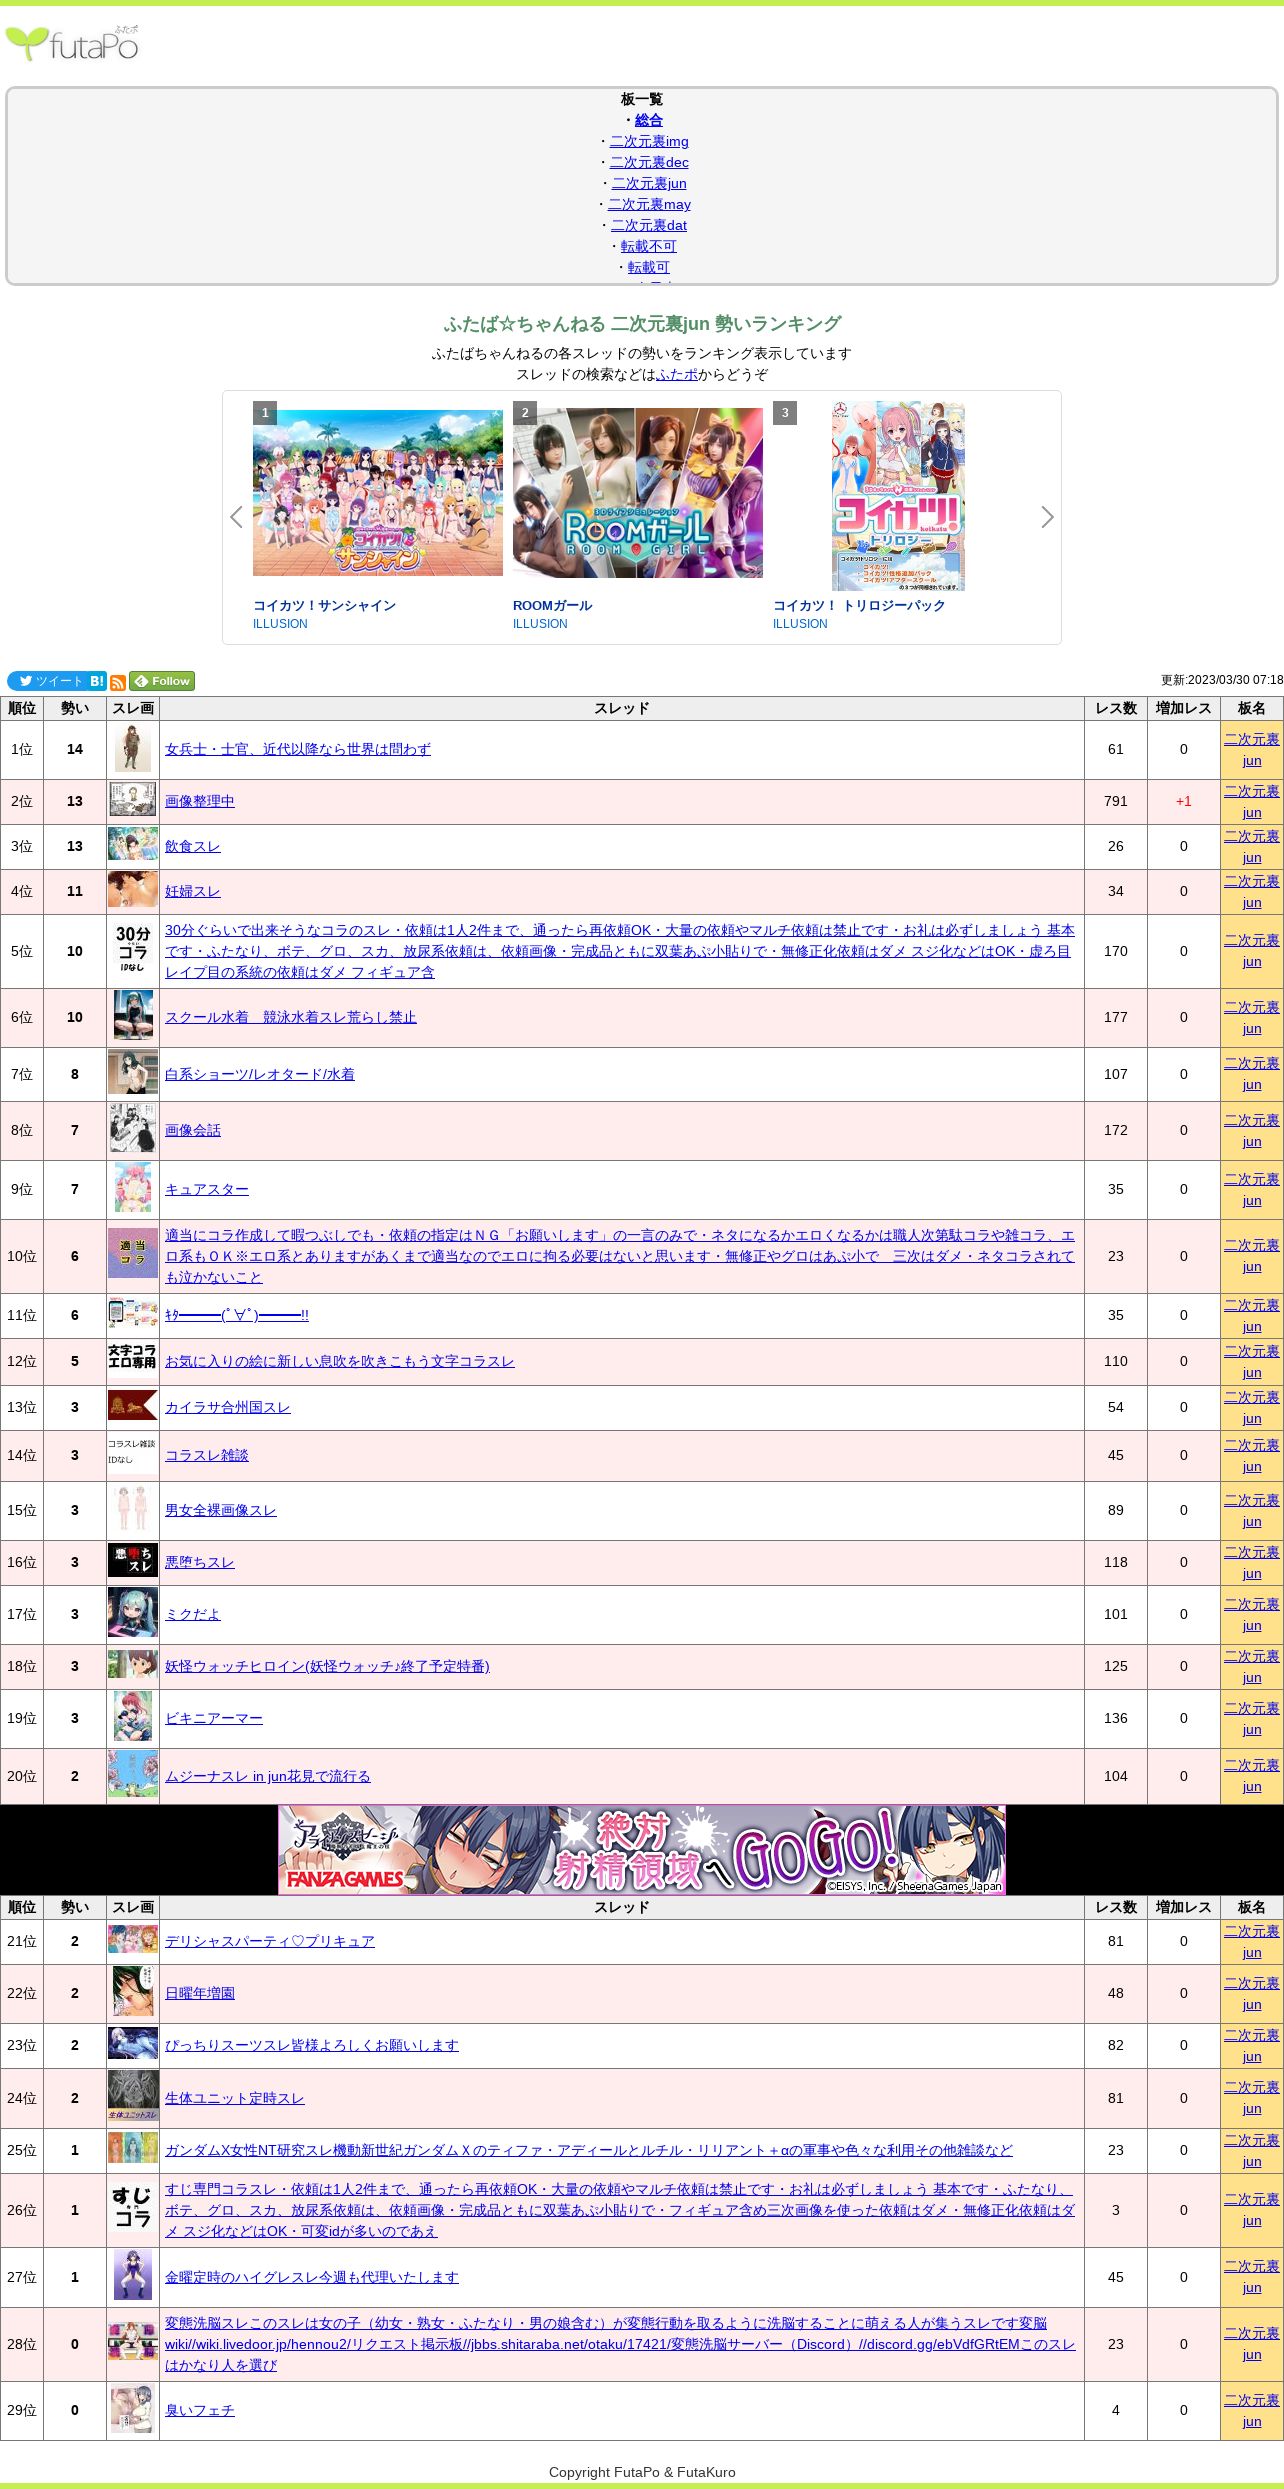Open the RSS feed icon
Image resolution: width=1284 pixels, height=2489 pixels.
coord(118,682)
